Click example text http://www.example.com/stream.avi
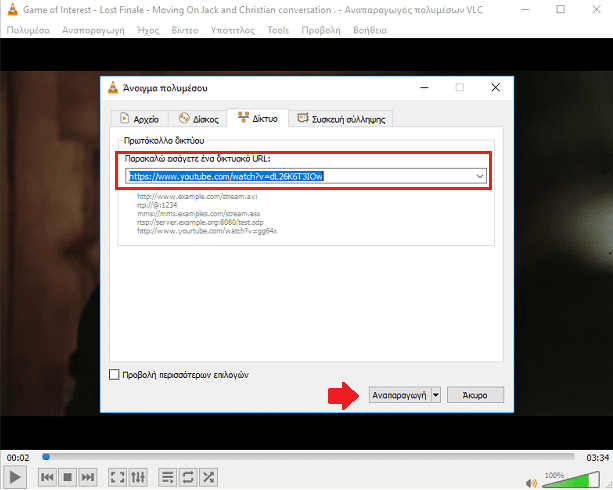This screenshot has height=490, width=613. 197,196
